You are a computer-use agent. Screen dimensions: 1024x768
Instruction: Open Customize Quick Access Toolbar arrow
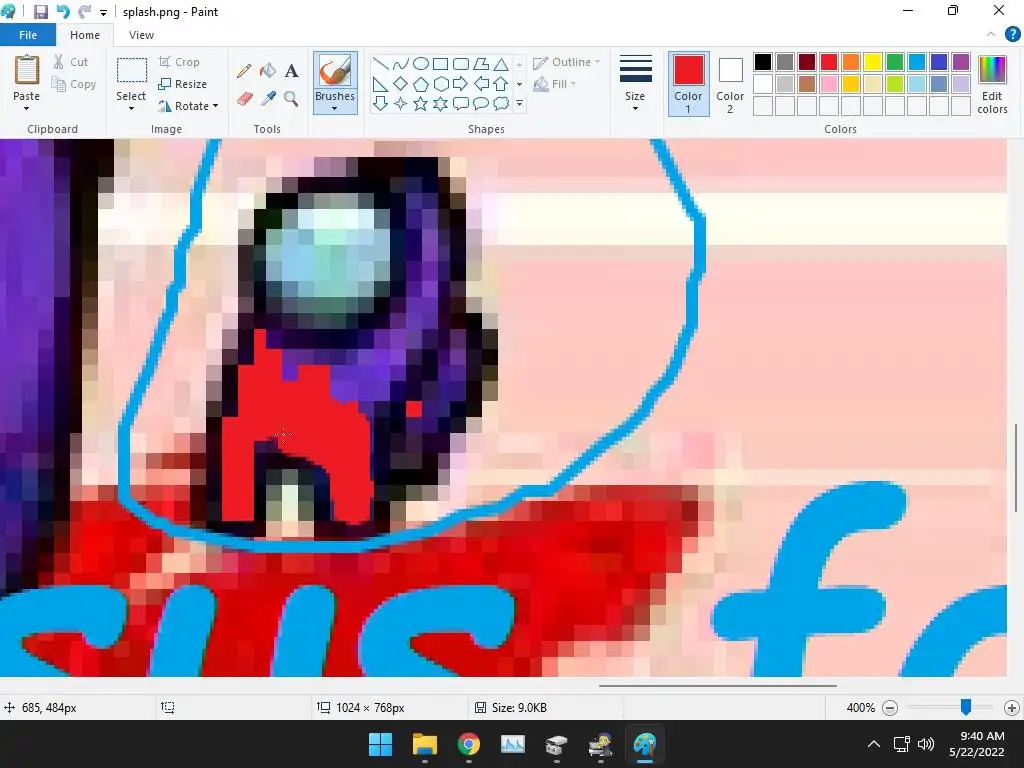(x=103, y=12)
